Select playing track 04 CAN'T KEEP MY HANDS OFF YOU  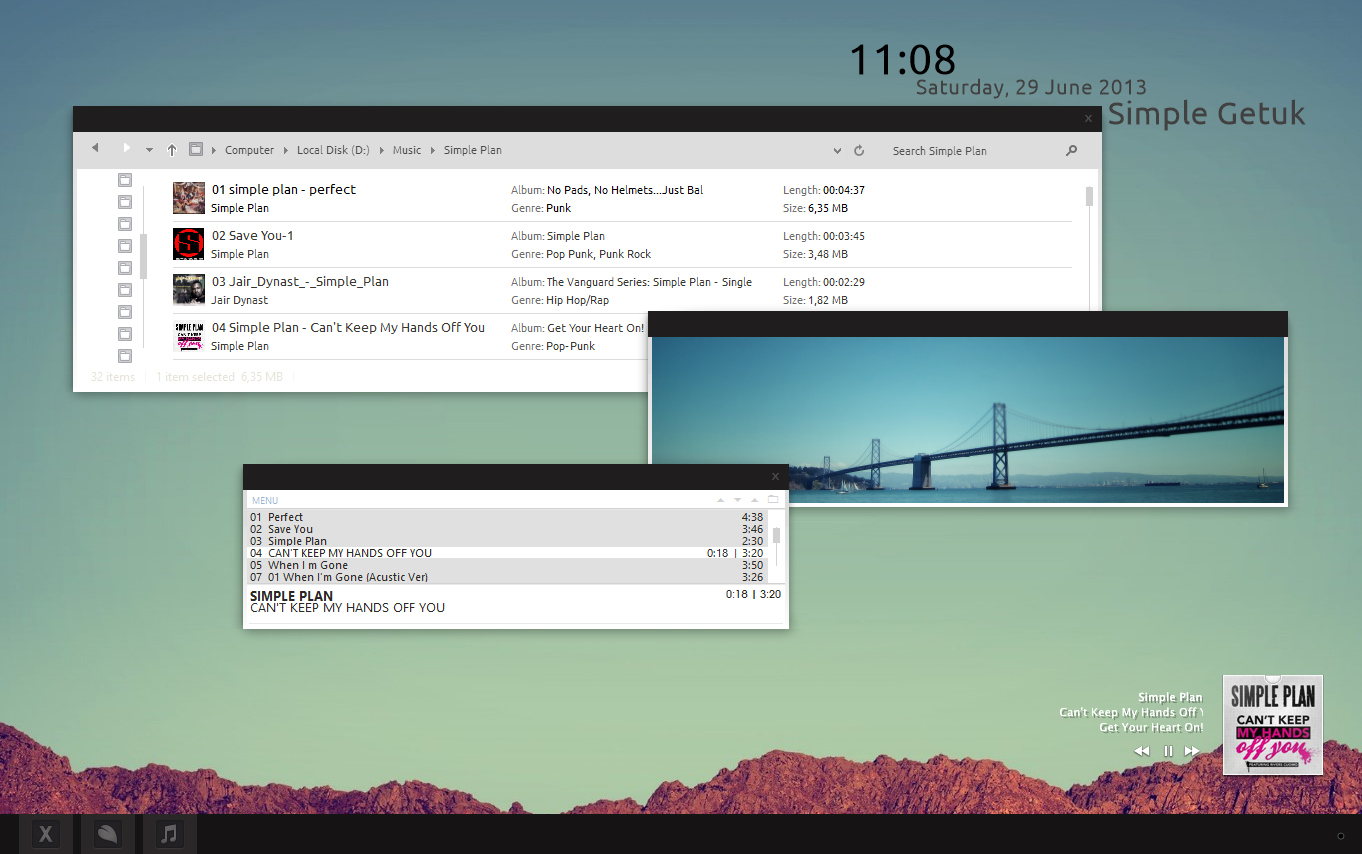point(507,553)
